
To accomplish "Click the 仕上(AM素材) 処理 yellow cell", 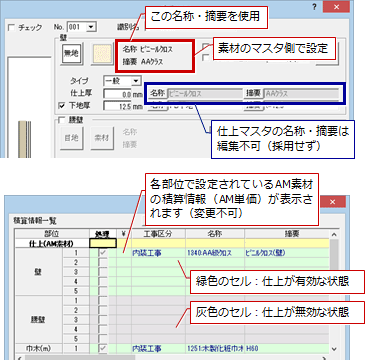I will 103,243.
